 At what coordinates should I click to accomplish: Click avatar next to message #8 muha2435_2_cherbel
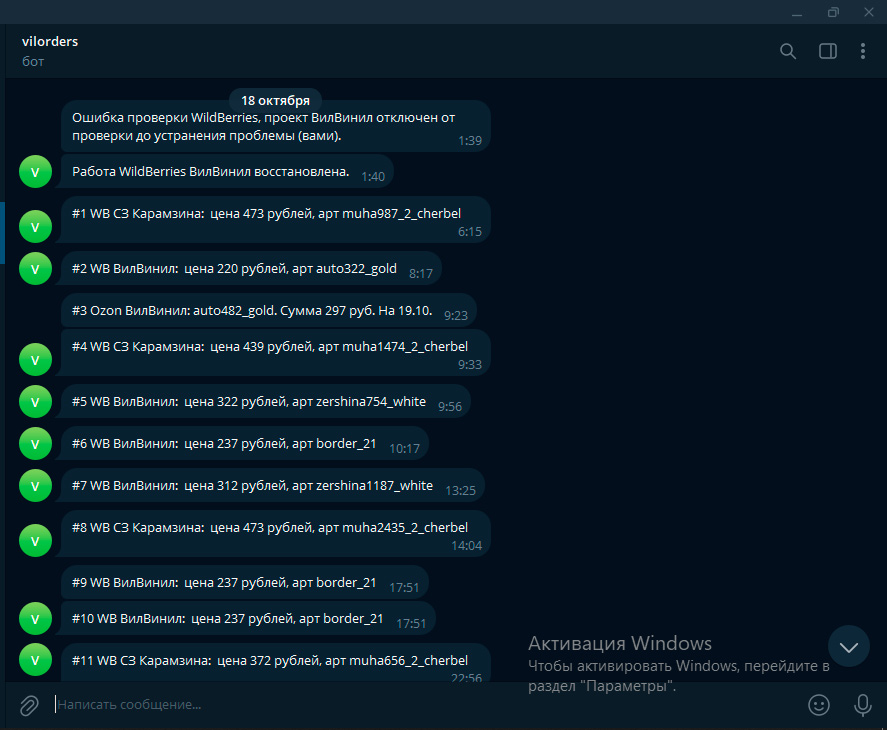point(36,540)
